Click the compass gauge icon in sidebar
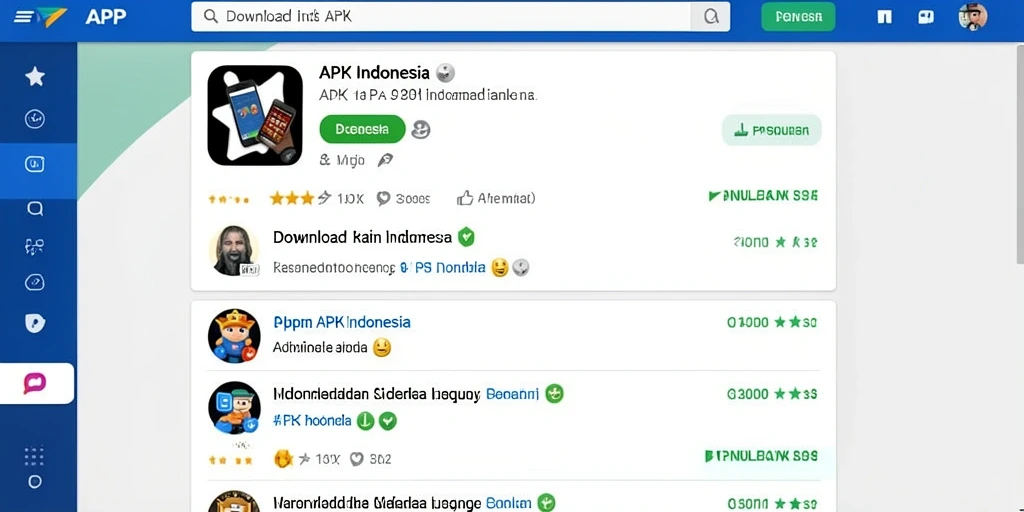1024x512 pixels. (35, 283)
